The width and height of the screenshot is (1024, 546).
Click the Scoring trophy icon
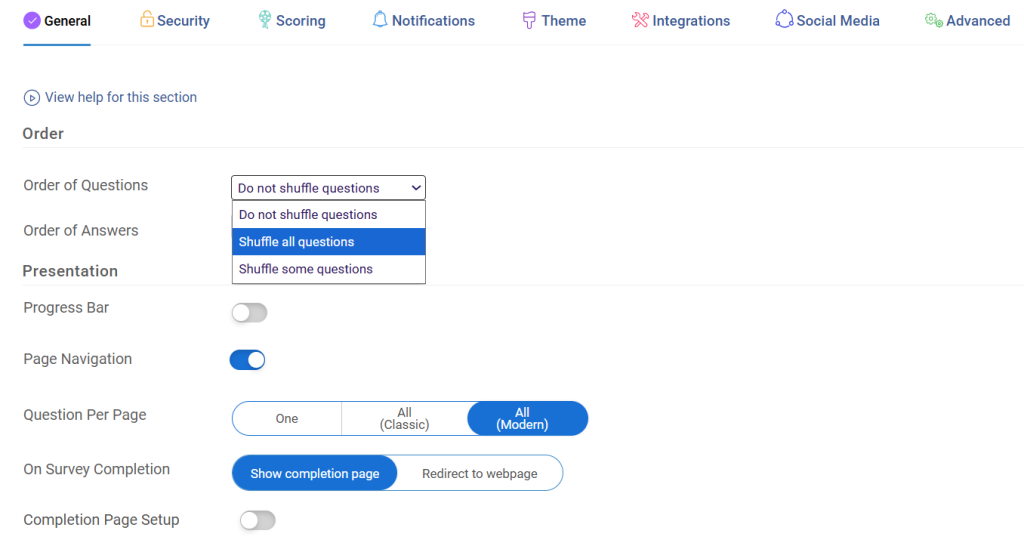[x=264, y=20]
